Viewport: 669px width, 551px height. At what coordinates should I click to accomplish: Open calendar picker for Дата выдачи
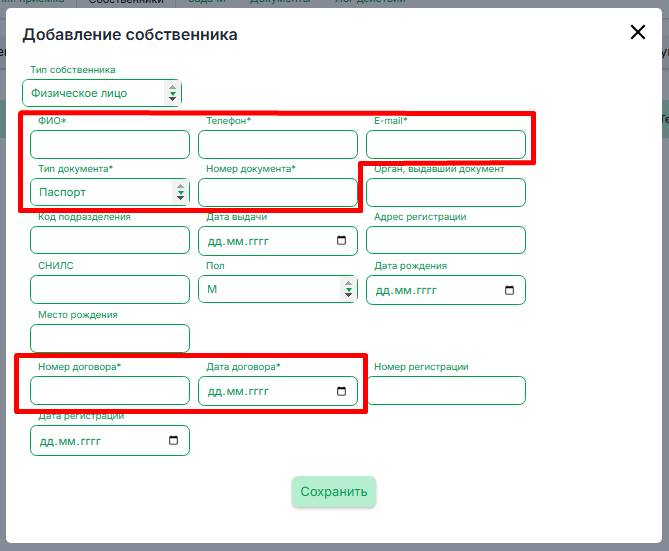(x=341, y=241)
